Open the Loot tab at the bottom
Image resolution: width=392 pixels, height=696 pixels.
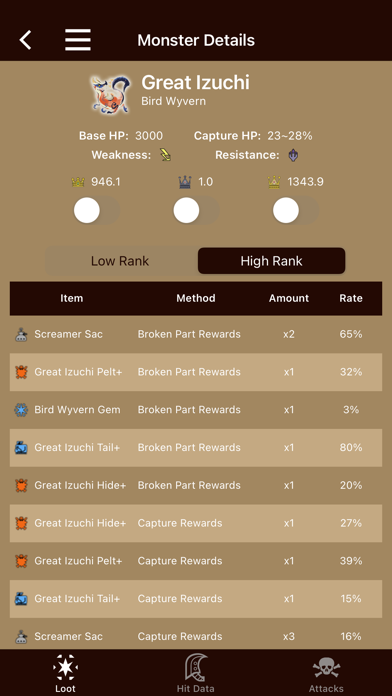pos(65,673)
